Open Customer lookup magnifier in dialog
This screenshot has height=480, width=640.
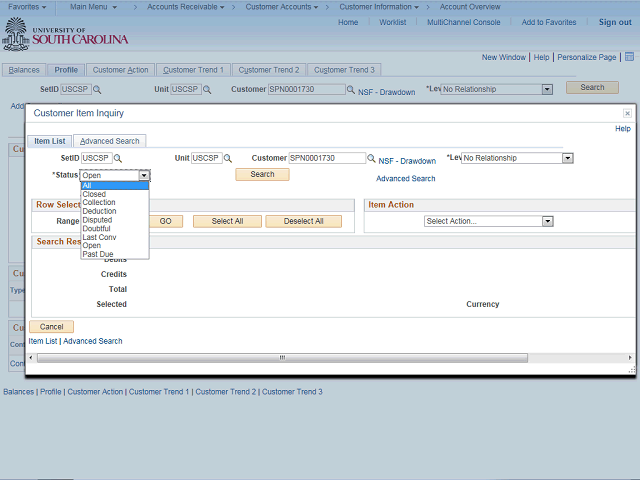click(371, 158)
